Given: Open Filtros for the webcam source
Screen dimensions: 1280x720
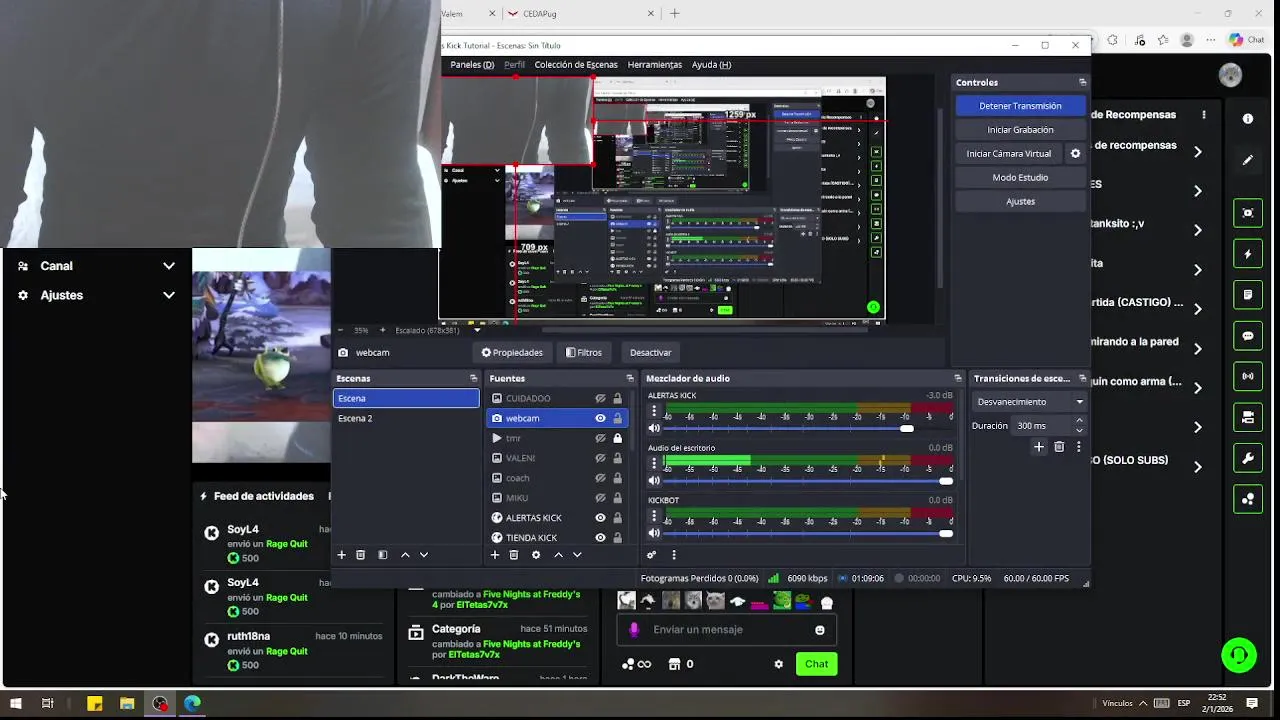Looking at the screenshot, I should pos(584,353).
